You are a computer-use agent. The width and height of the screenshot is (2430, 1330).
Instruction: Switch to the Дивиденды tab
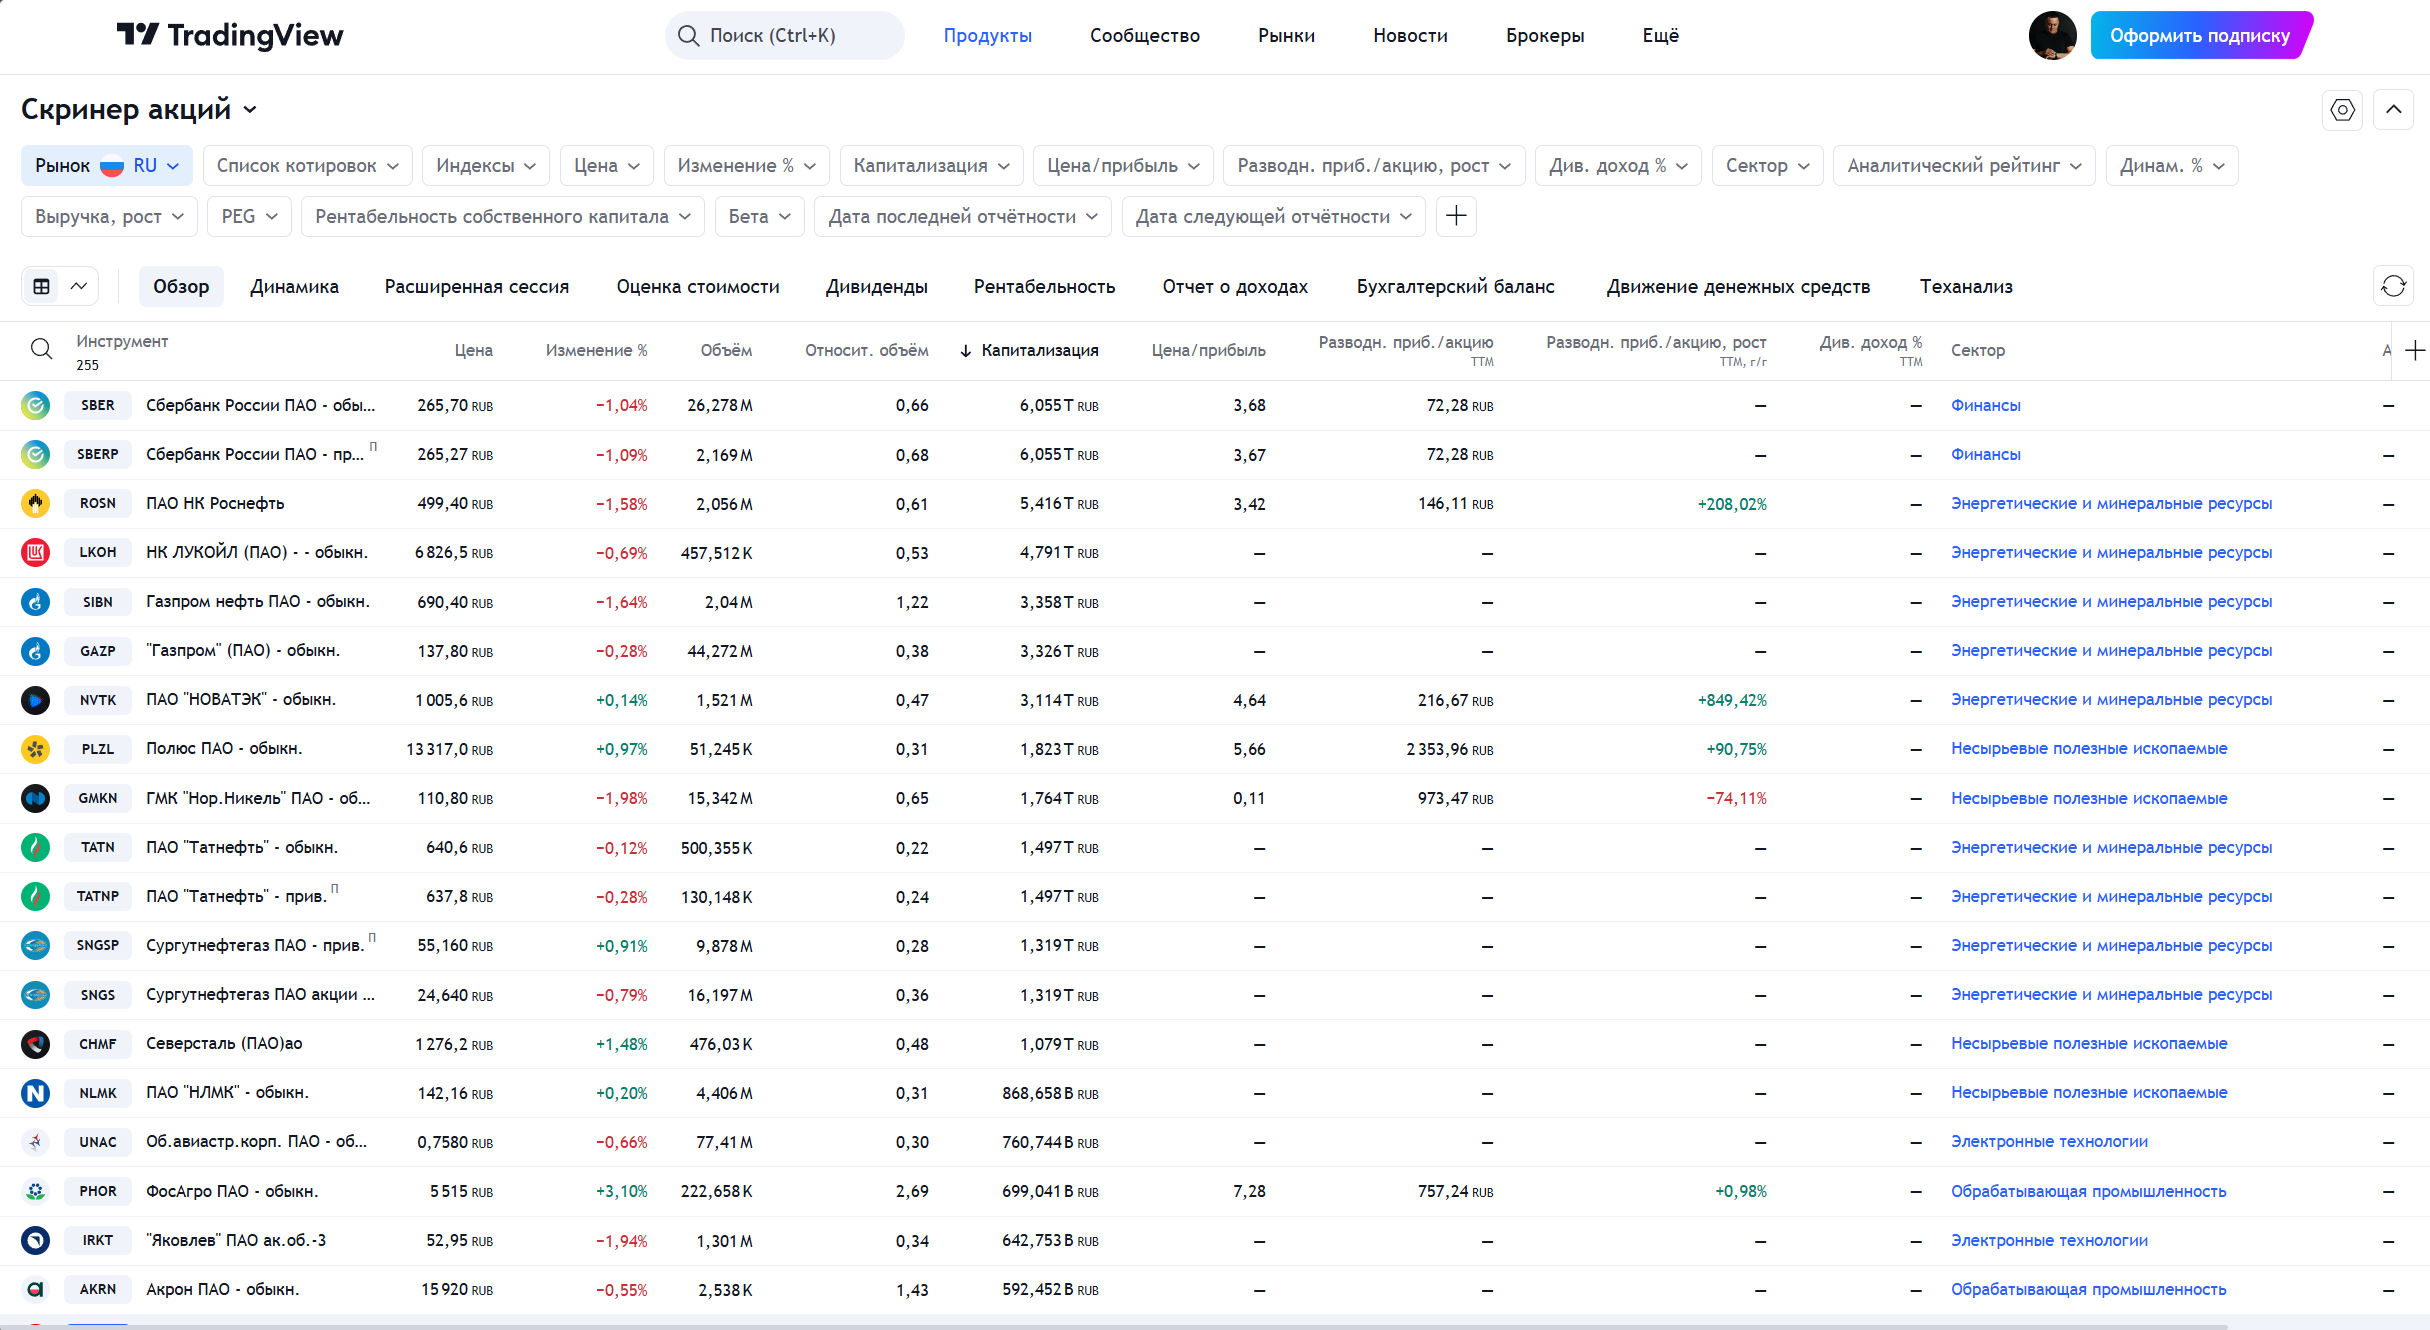pyautogui.click(x=877, y=286)
